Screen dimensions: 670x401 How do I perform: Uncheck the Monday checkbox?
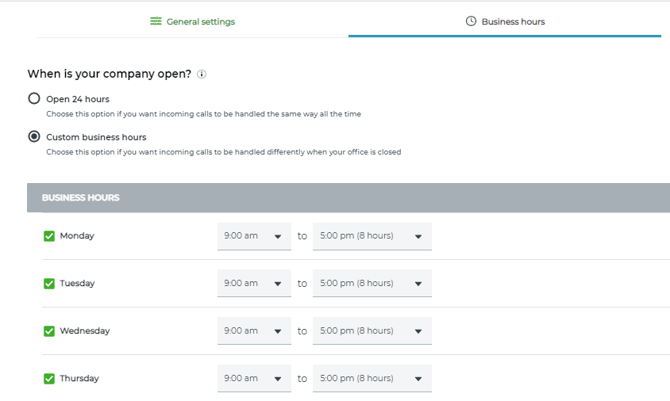(49, 236)
